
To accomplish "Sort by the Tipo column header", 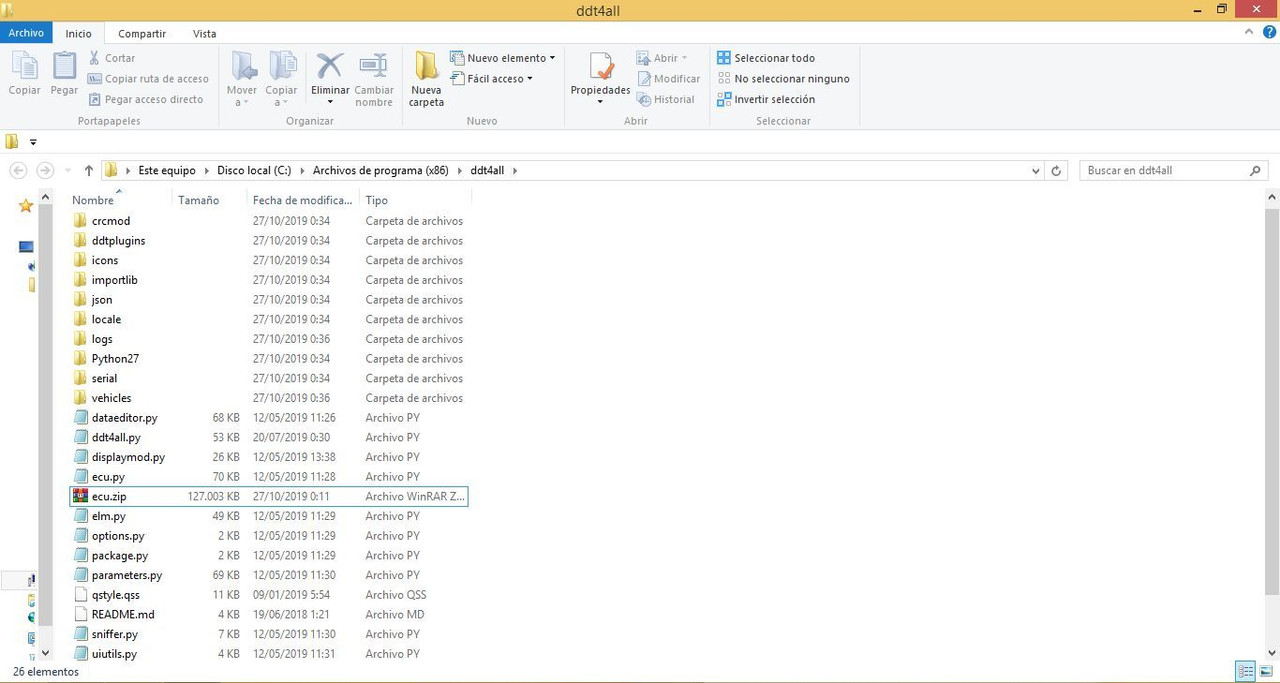I will 376,200.
